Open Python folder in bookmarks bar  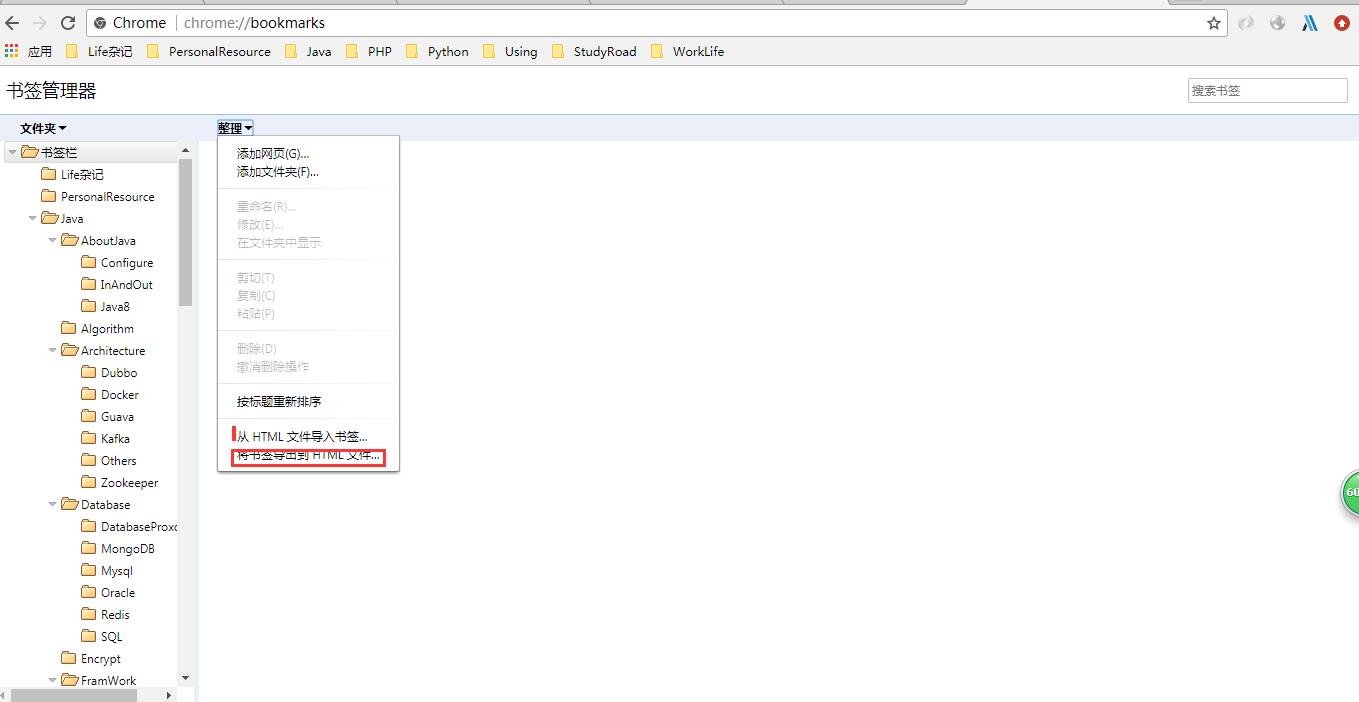(x=437, y=51)
